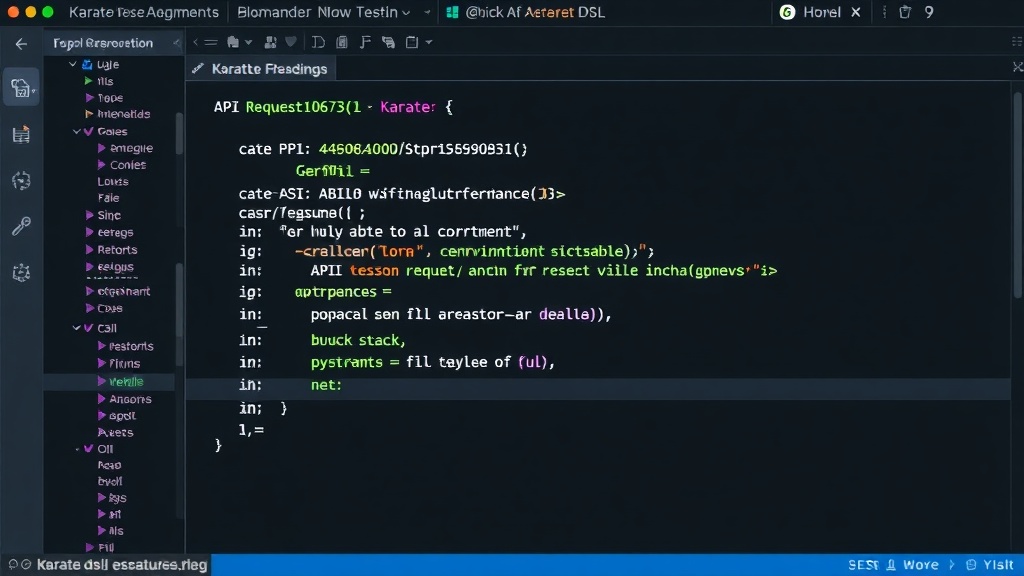Close the editor pane with the X
The image size is (1024, 576).
coord(1017,67)
